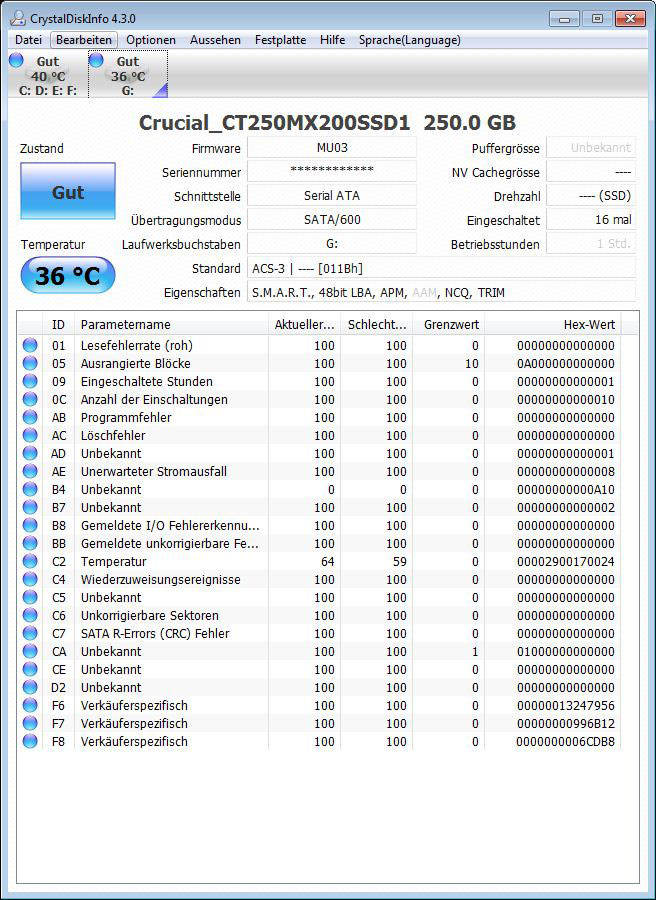The image size is (656, 900).
Task: Click the status orb in row F8
Action: 30,741
